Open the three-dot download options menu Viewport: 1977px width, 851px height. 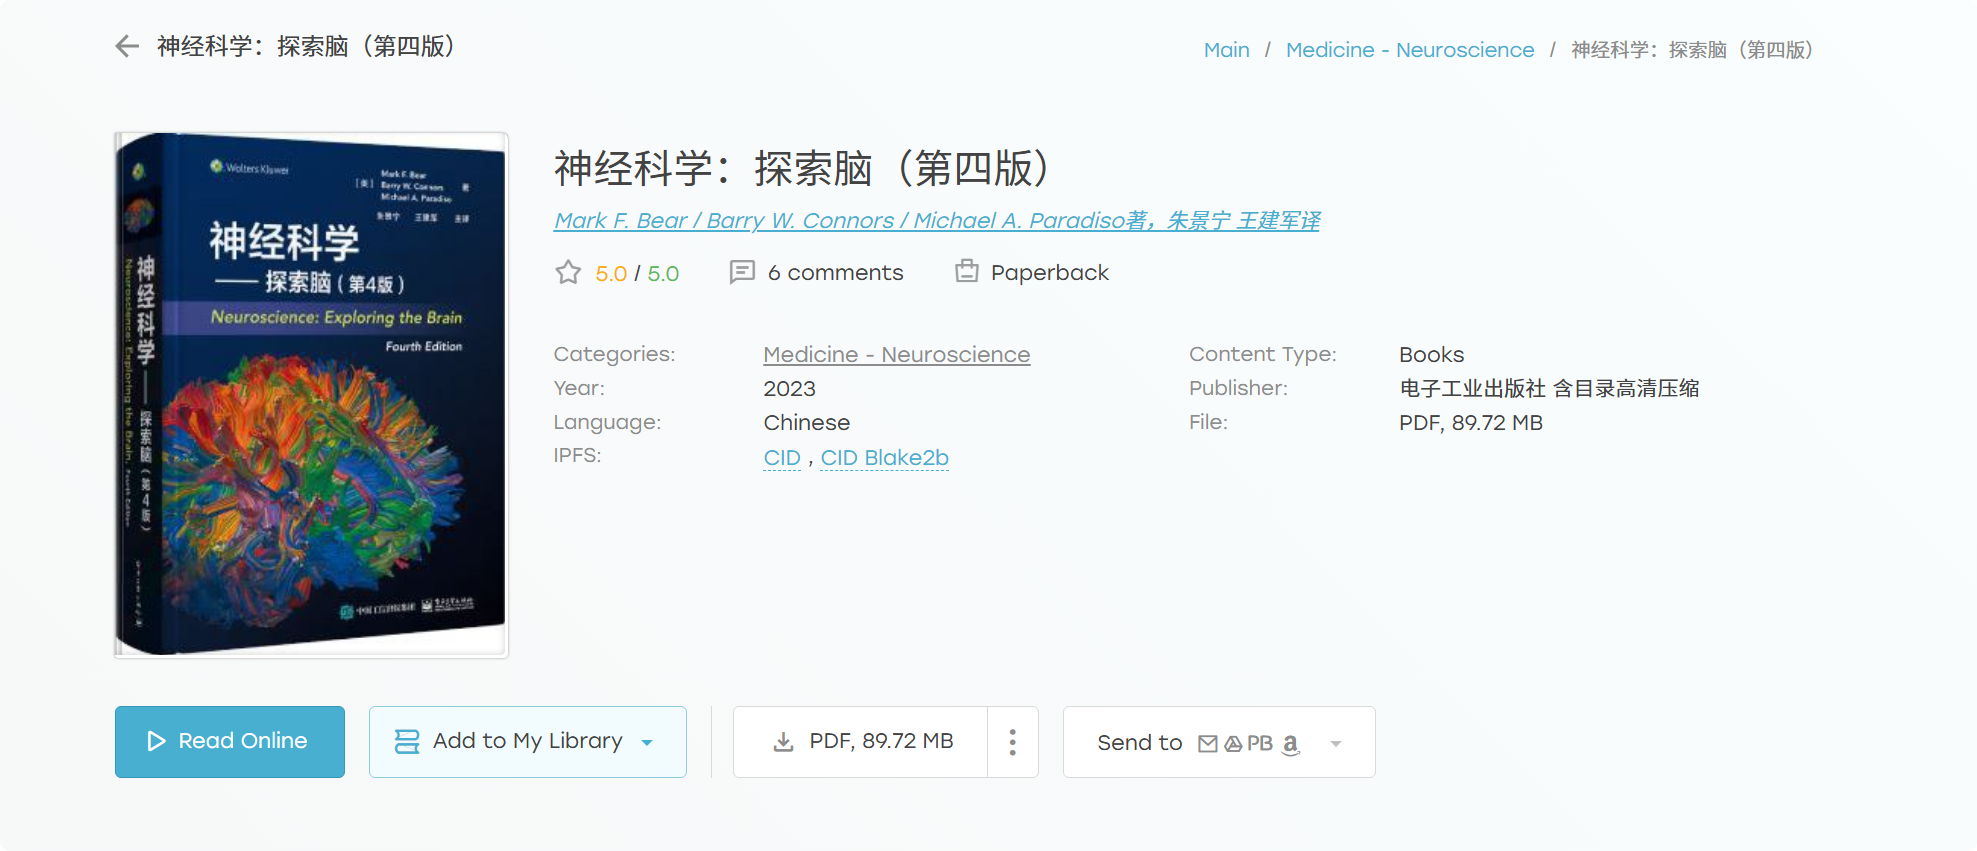(x=1012, y=742)
